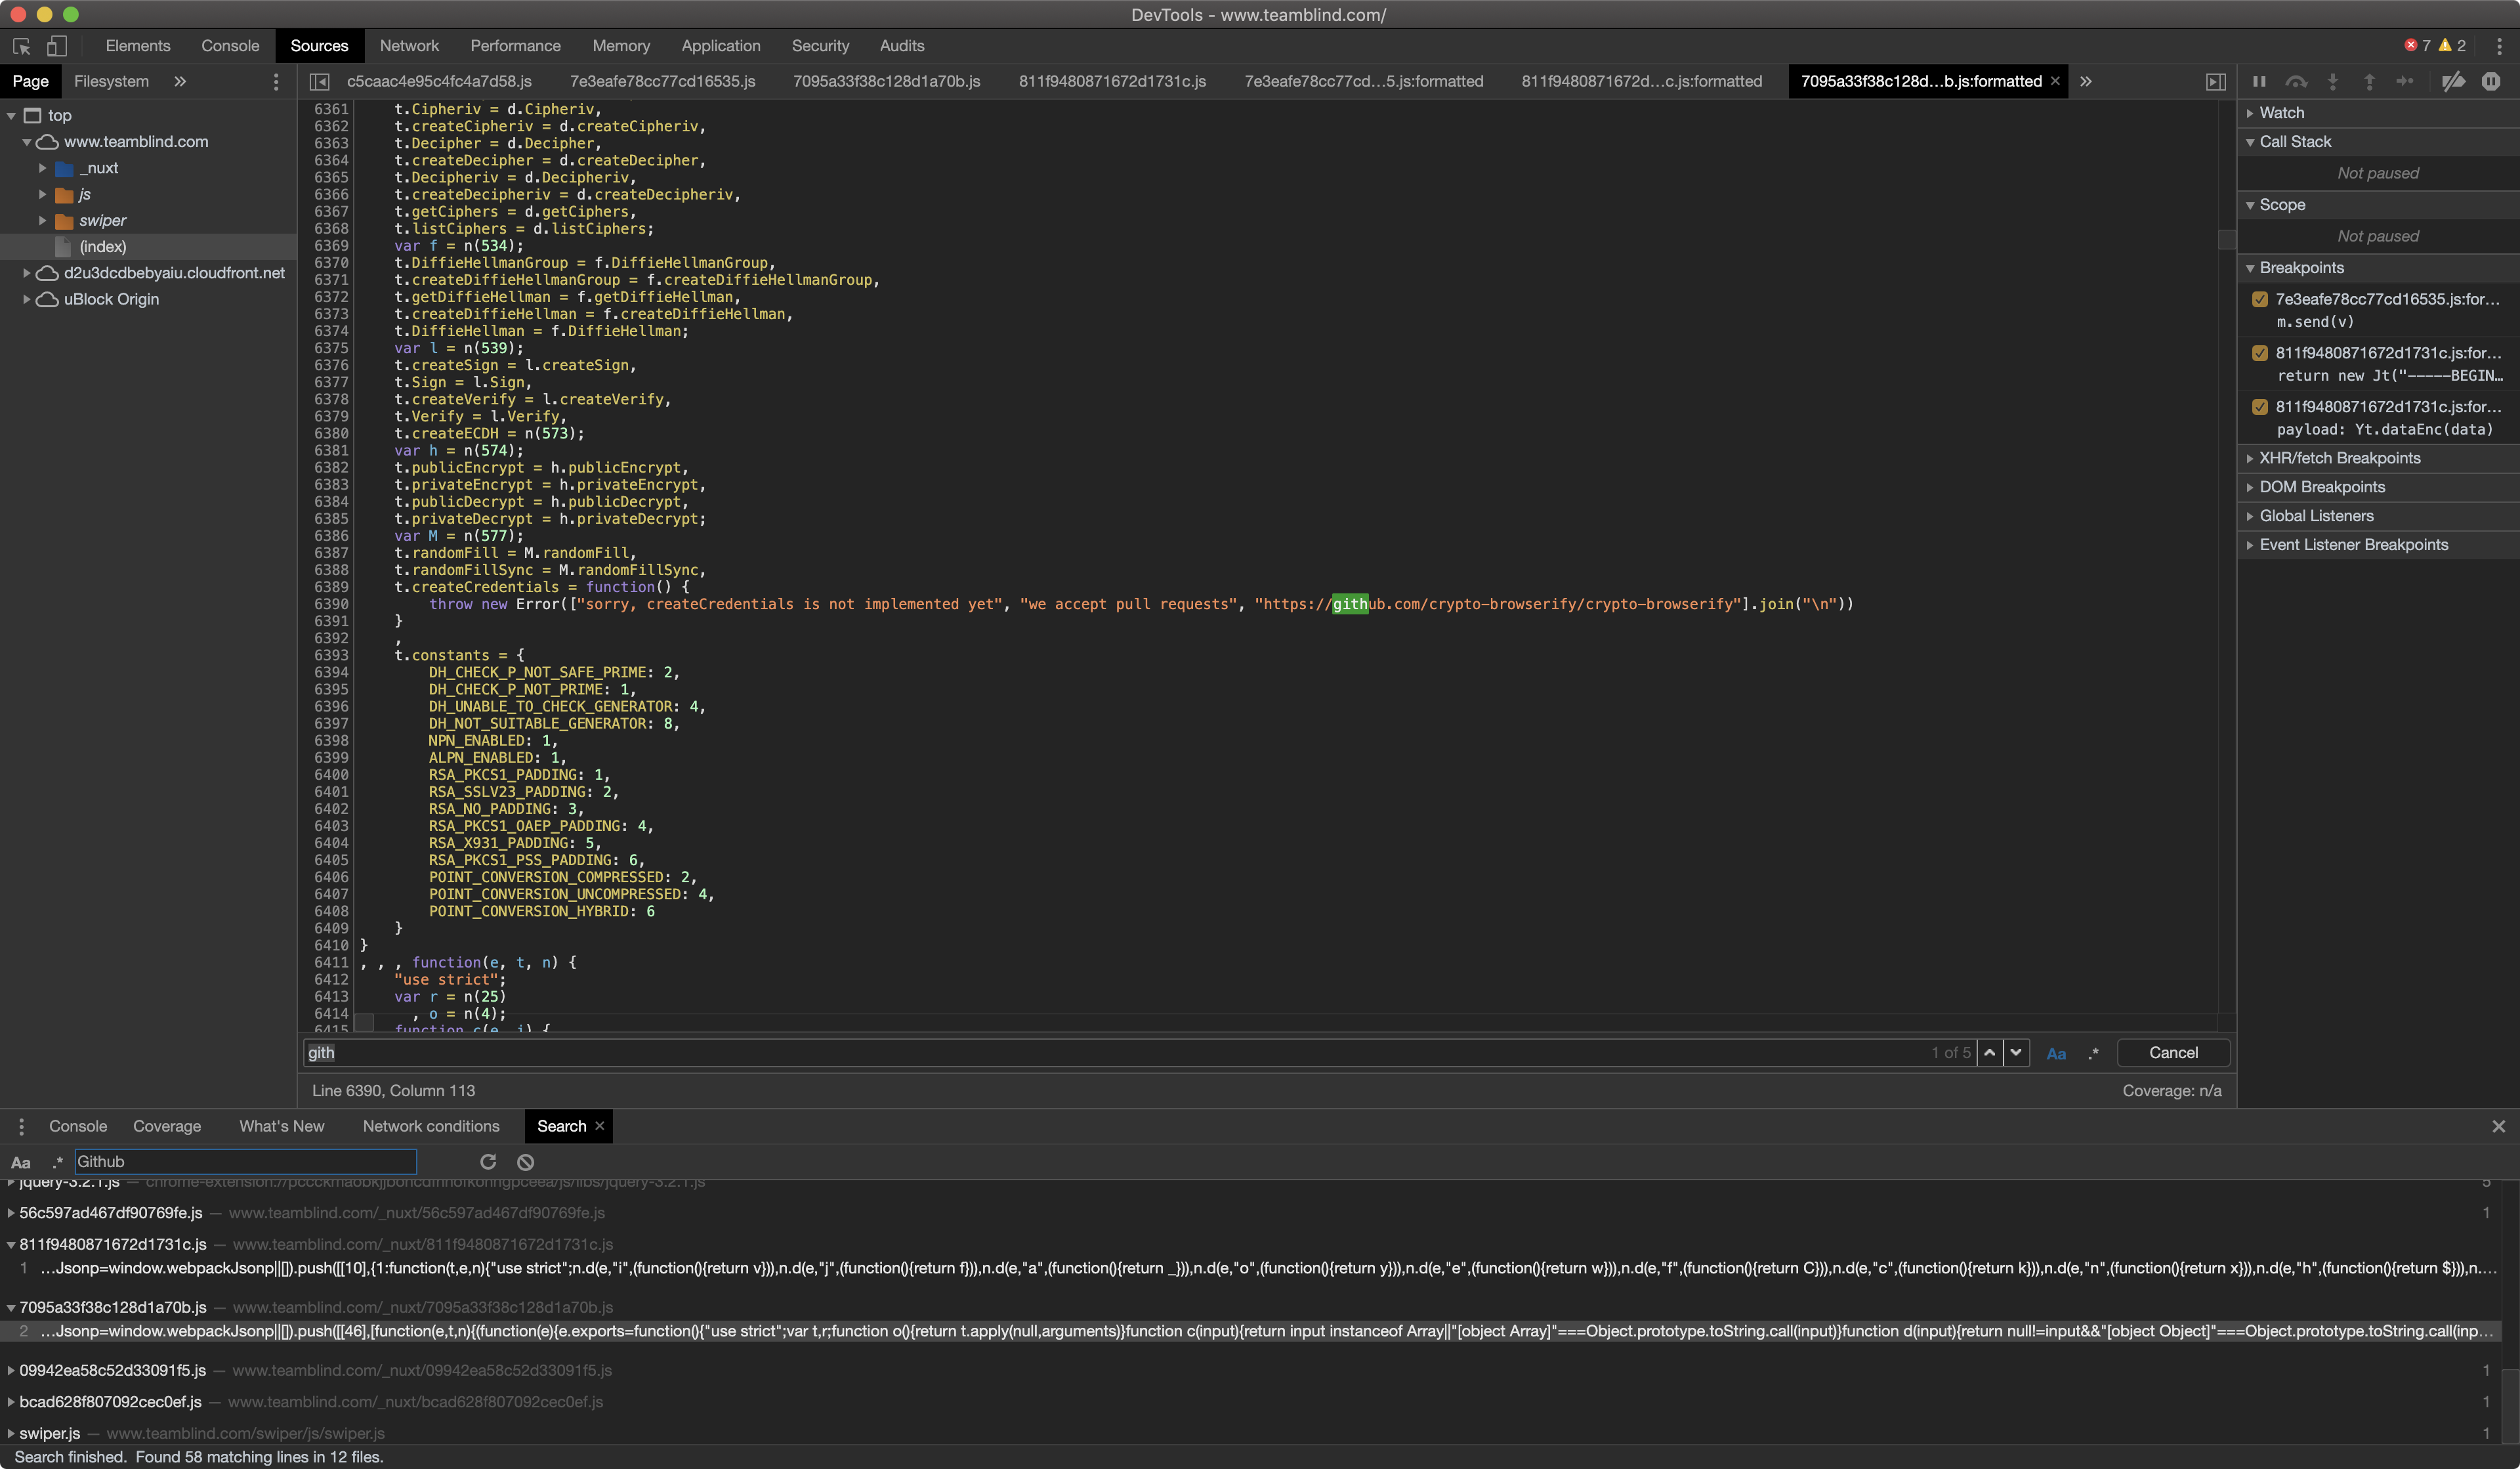Click the code editor vertical scrollbar thumb

[2226, 239]
